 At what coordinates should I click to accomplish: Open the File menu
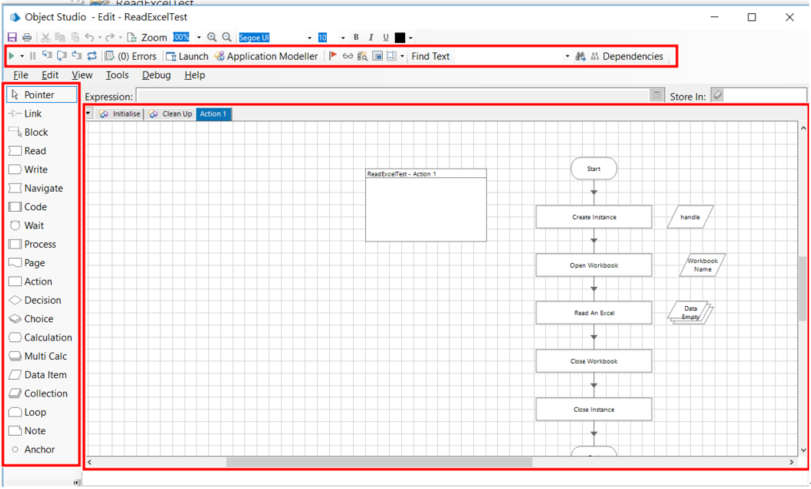(21, 75)
